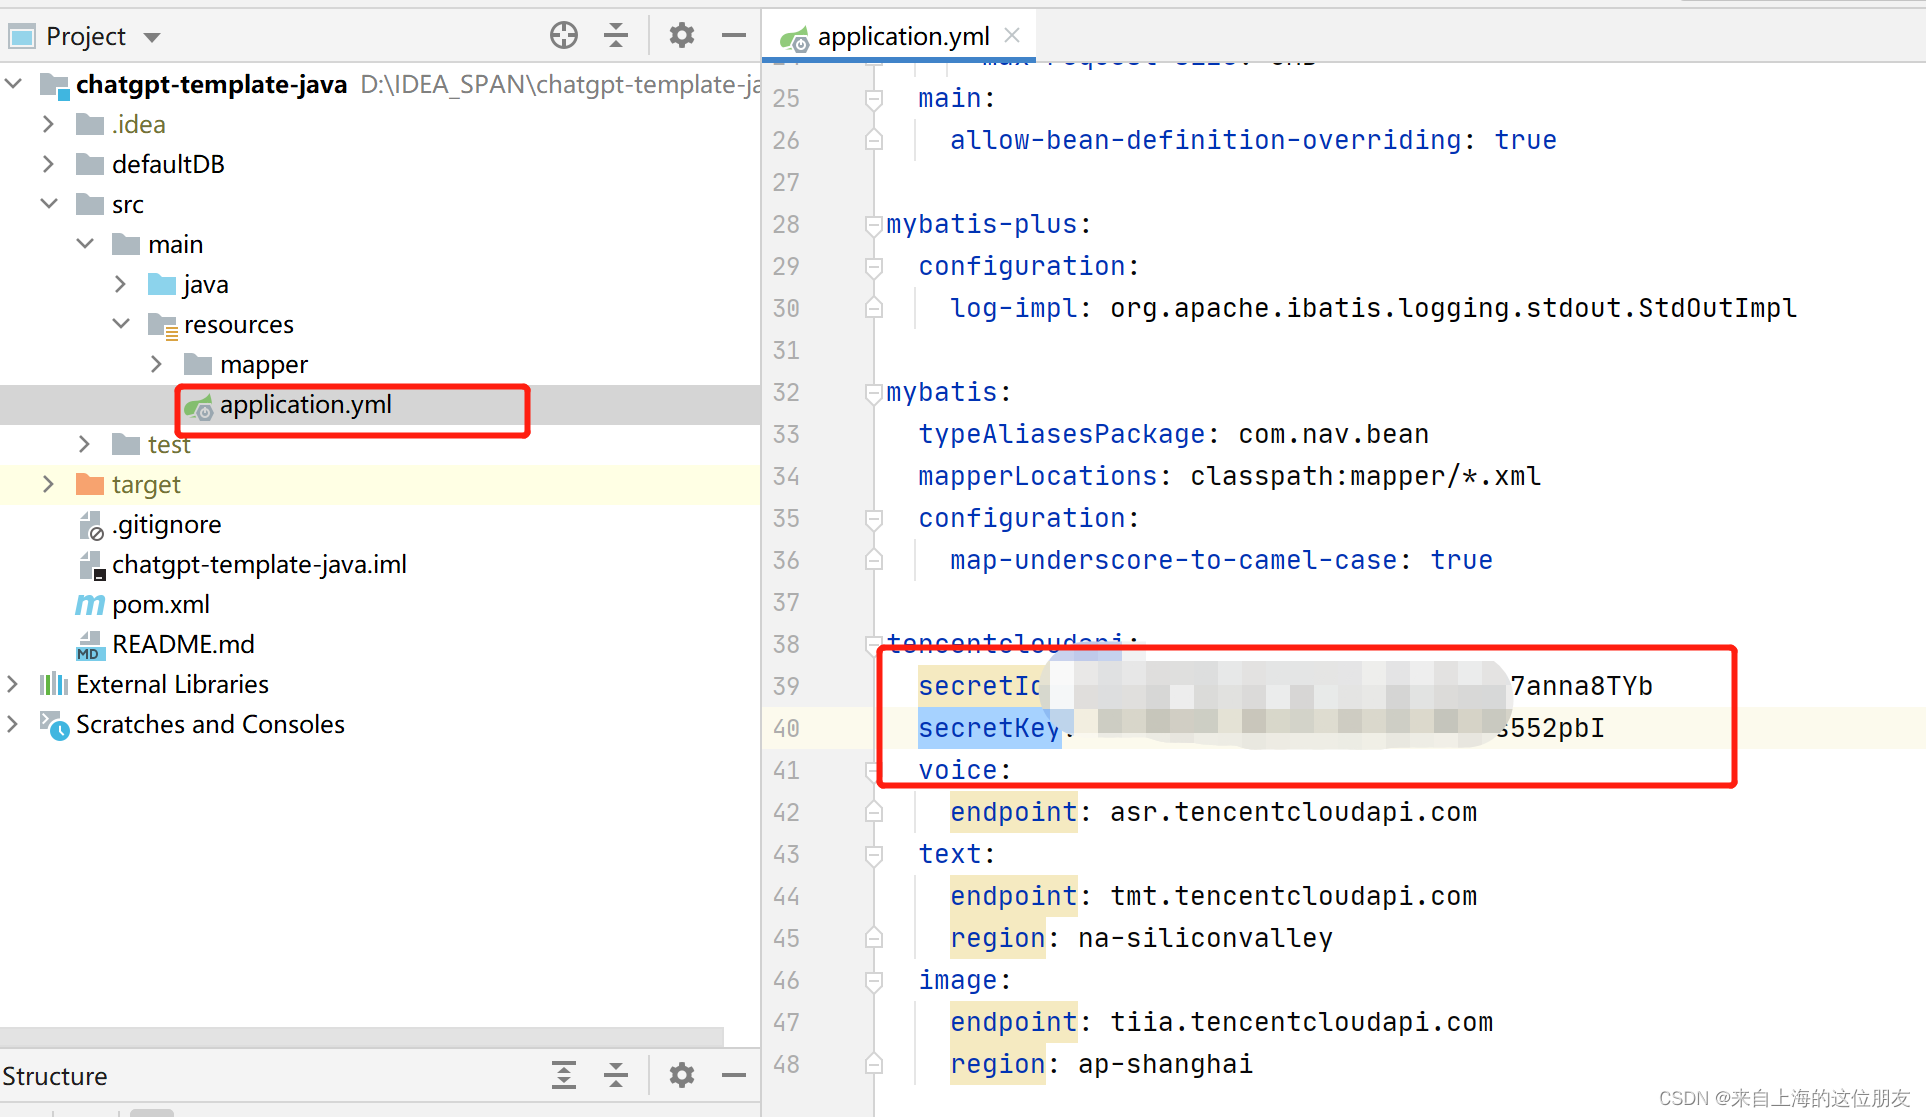Open Project panel settings gear
This screenshot has height=1117, width=1926.
tap(682, 36)
